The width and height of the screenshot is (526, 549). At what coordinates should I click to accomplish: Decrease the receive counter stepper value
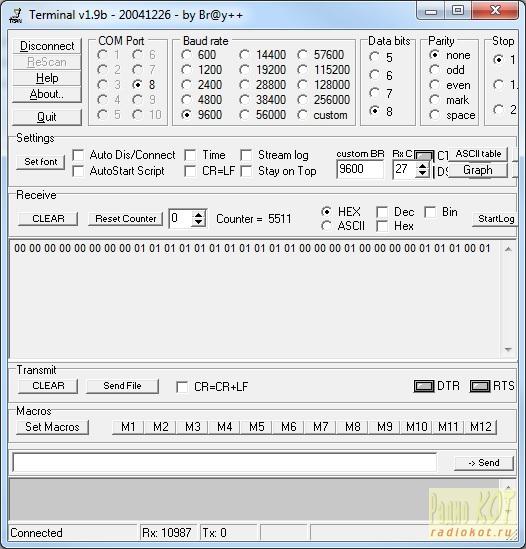tap(199, 223)
